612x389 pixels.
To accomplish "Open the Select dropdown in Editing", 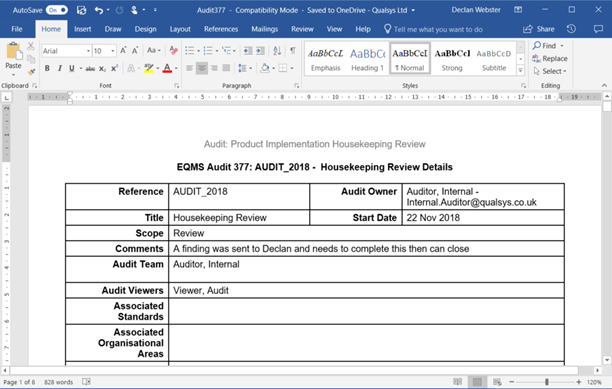I will [x=550, y=71].
